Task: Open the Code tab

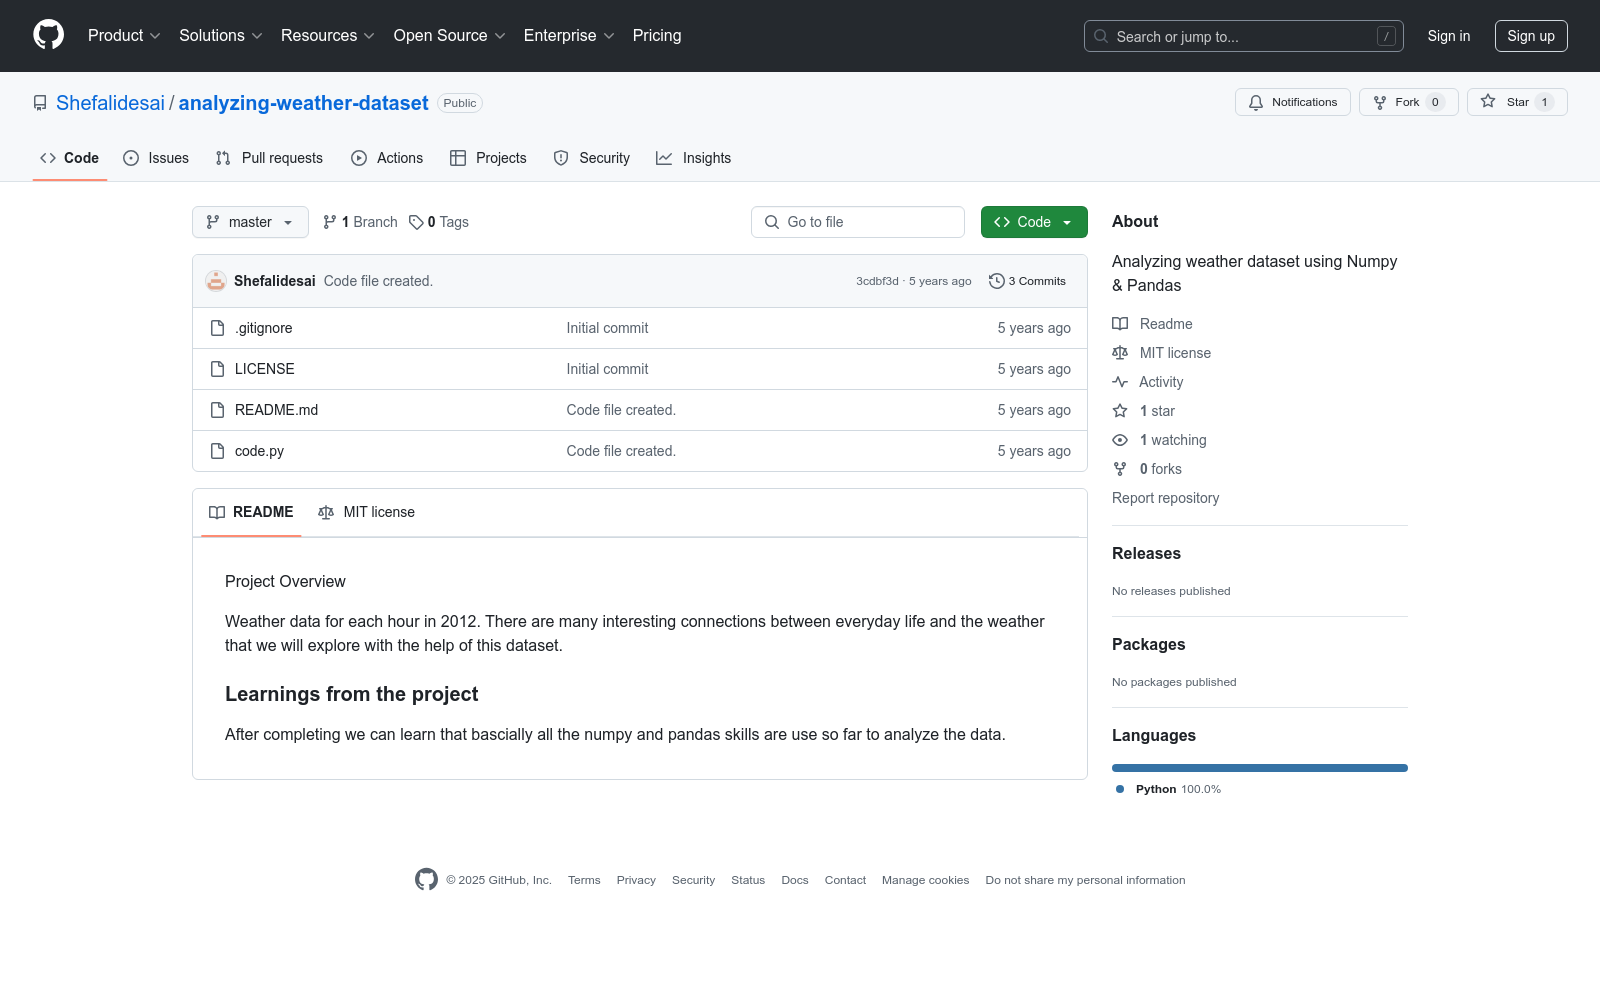Action: click(70, 158)
